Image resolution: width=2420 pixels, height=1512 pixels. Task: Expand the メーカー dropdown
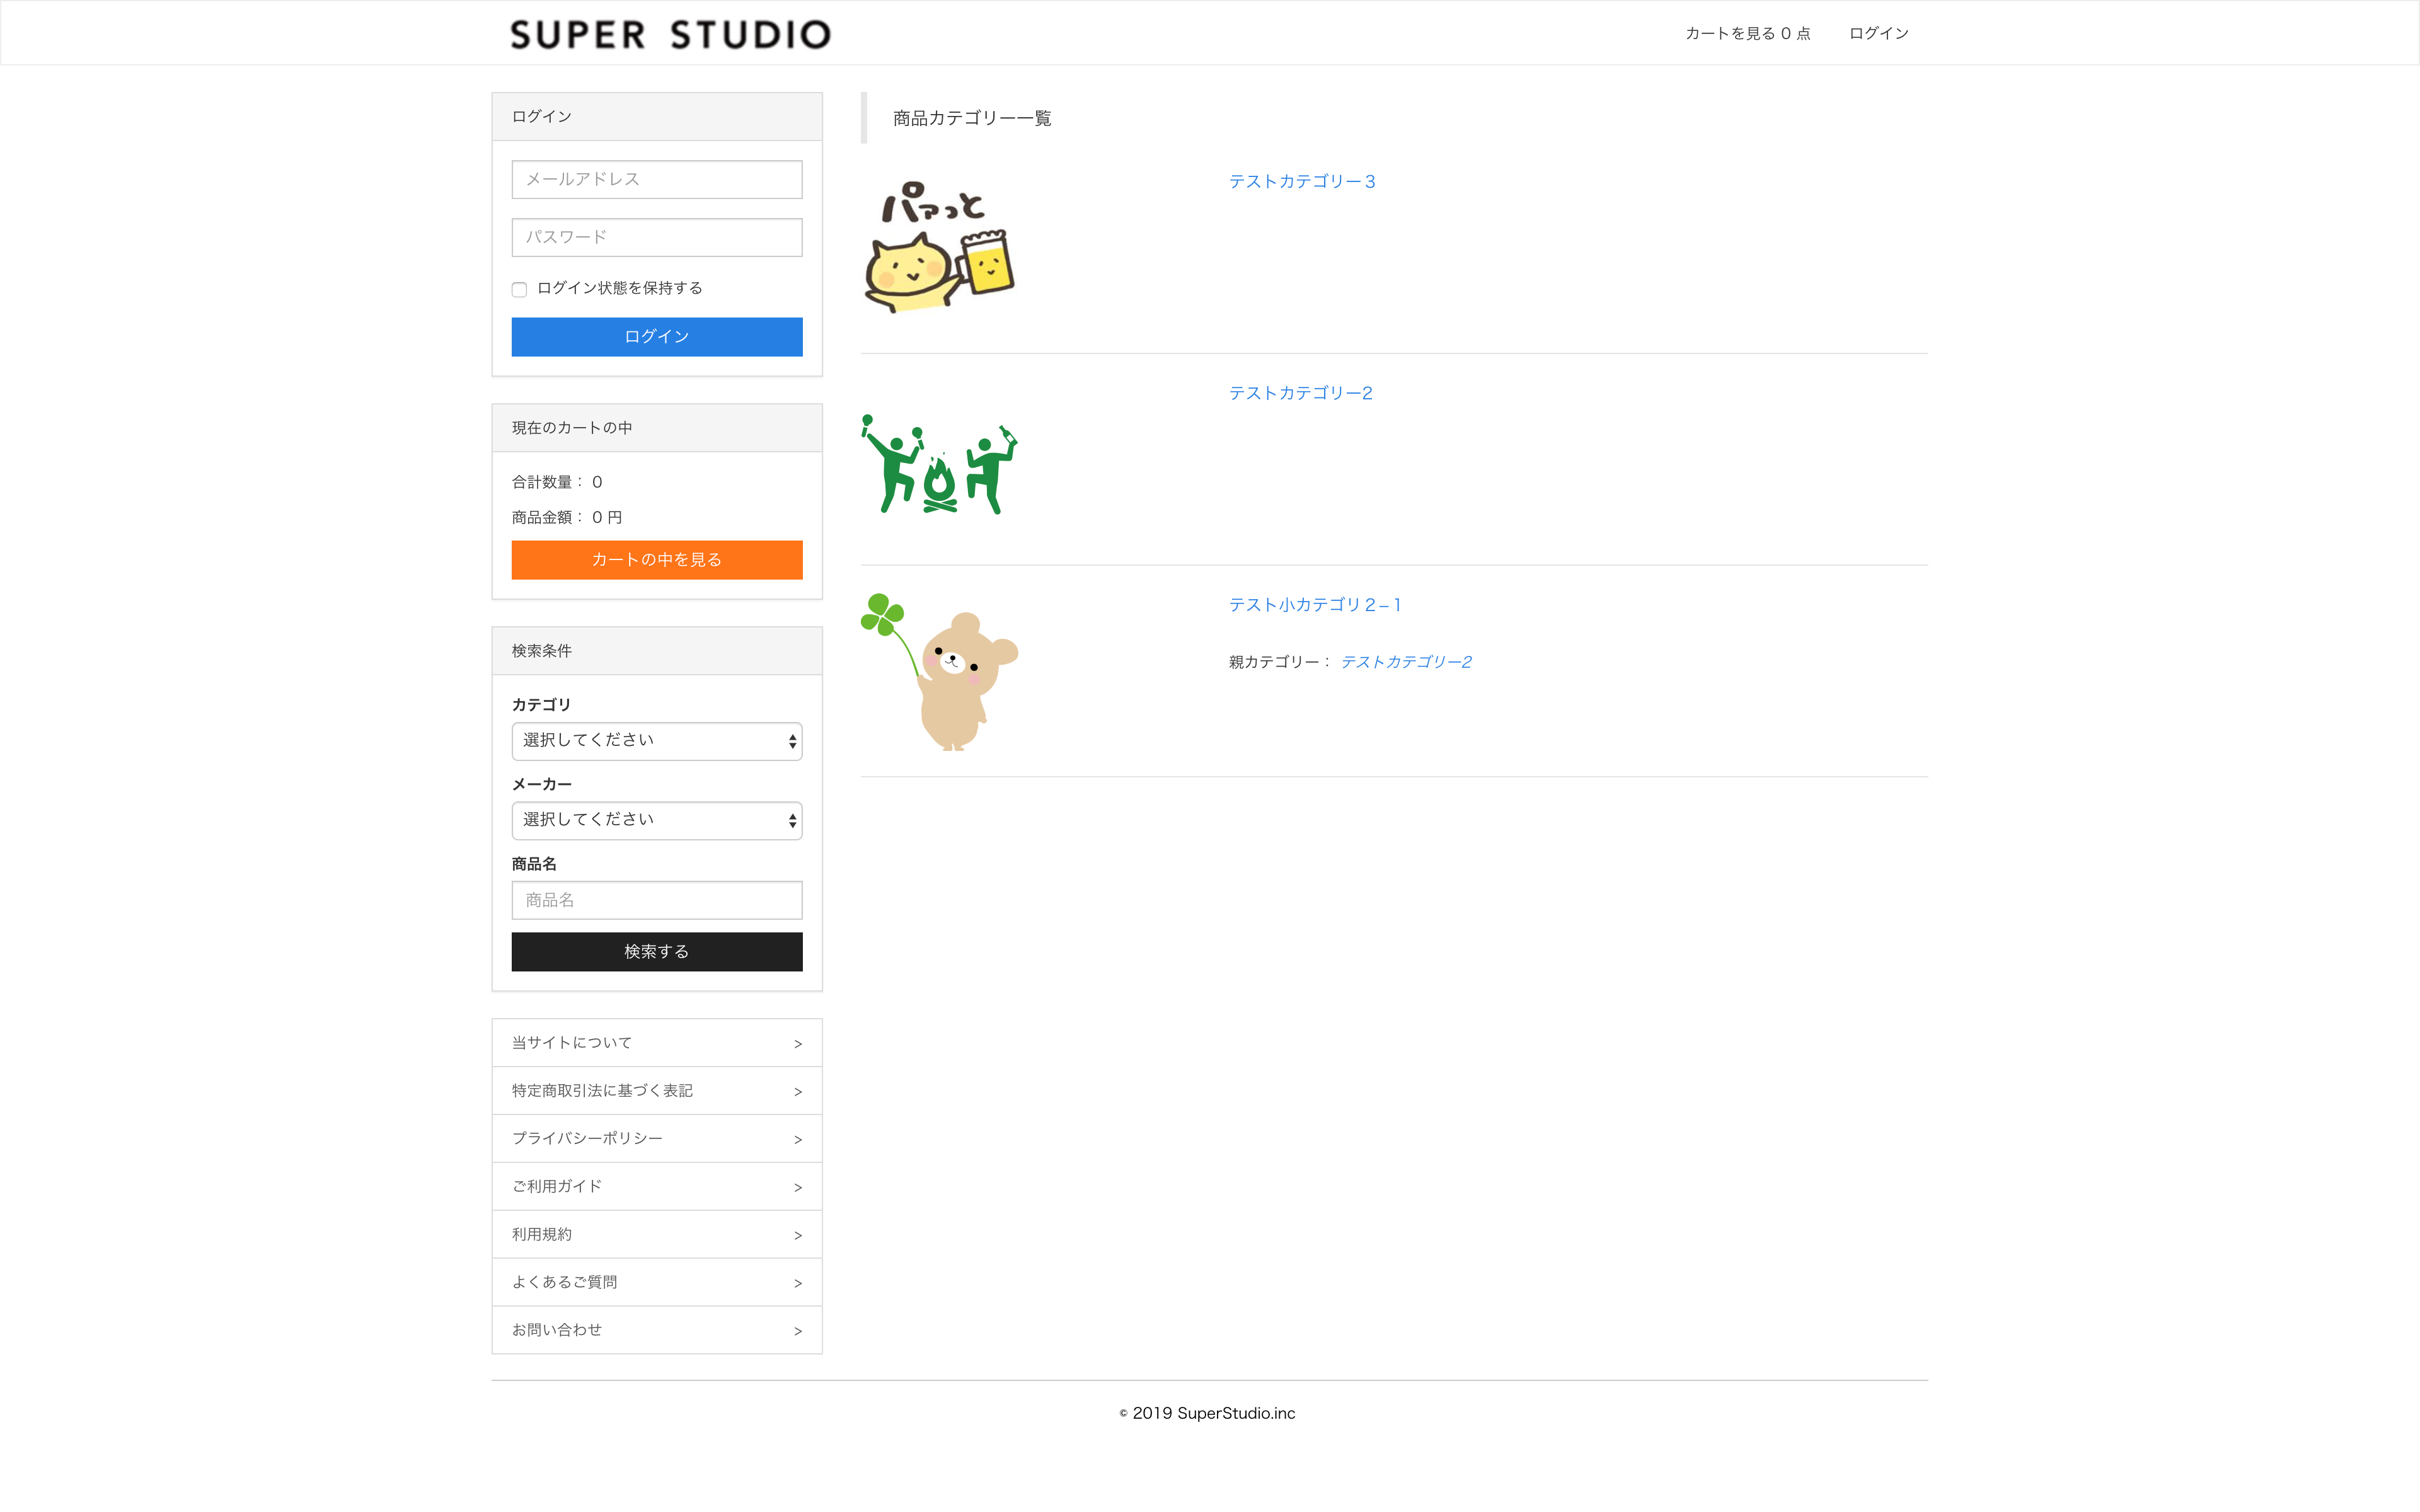[657, 820]
